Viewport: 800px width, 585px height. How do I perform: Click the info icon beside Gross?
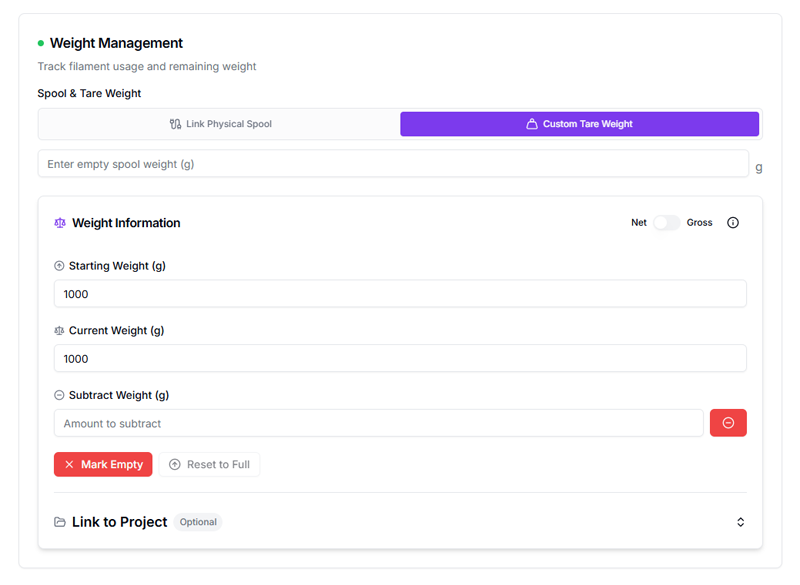(x=733, y=222)
